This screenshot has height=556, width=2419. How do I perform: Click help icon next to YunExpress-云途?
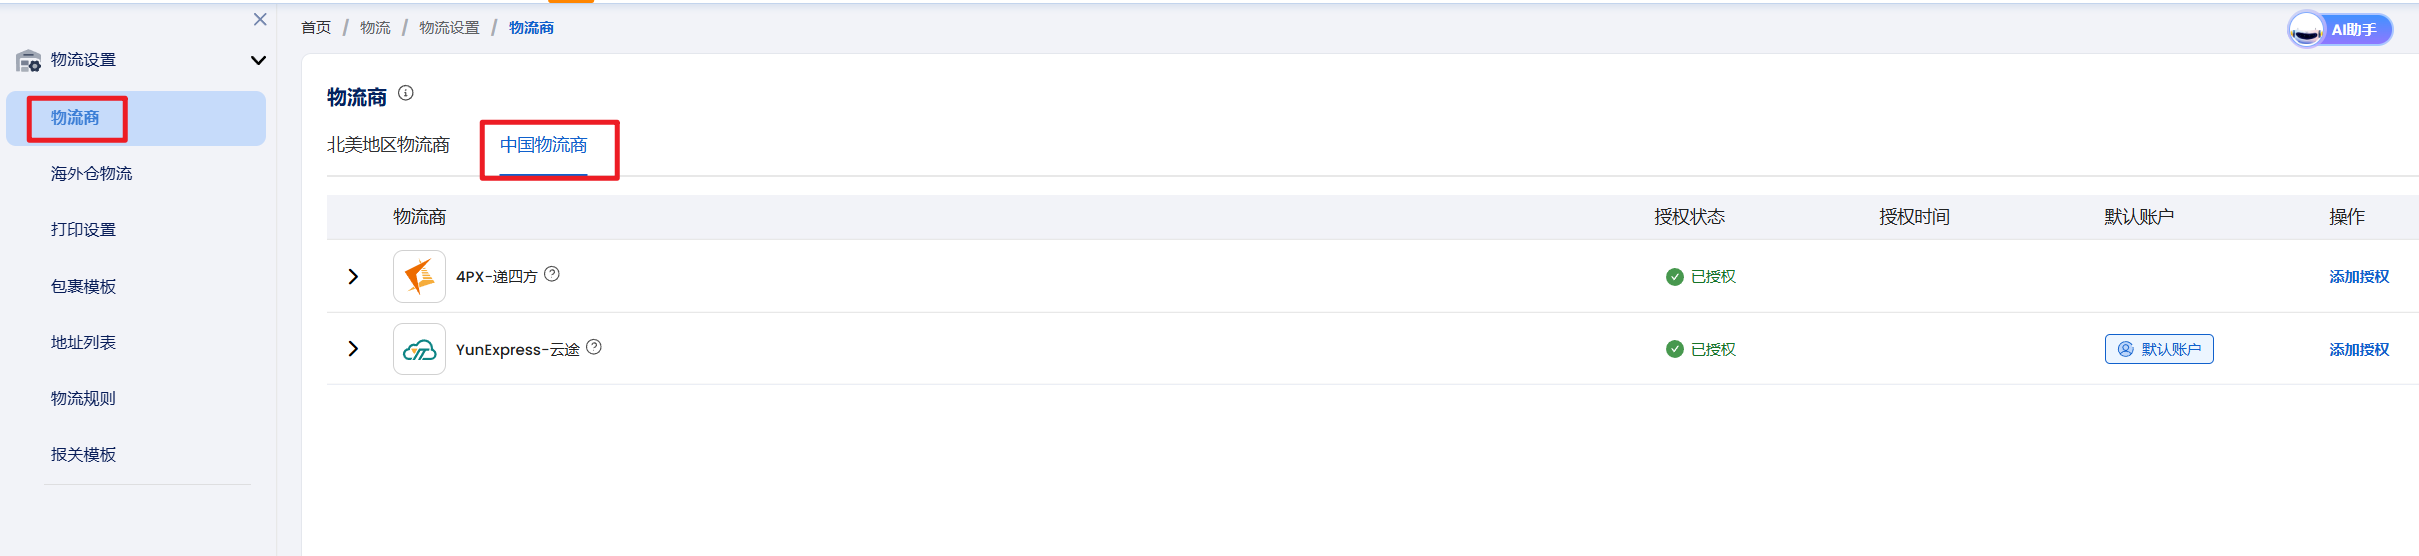tap(594, 347)
